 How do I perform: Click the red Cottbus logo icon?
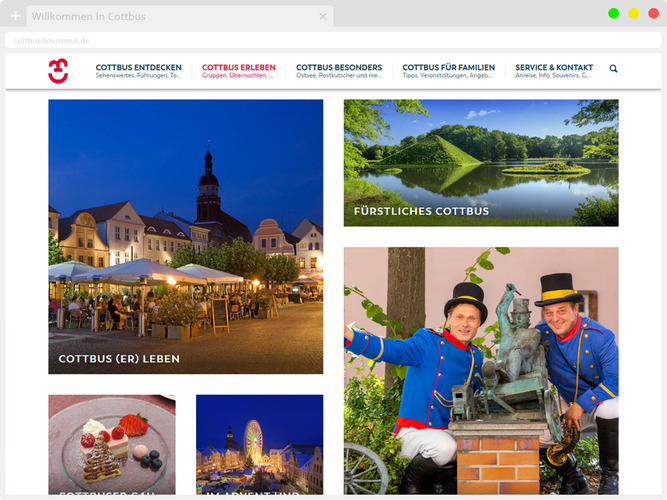(x=58, y=71)
